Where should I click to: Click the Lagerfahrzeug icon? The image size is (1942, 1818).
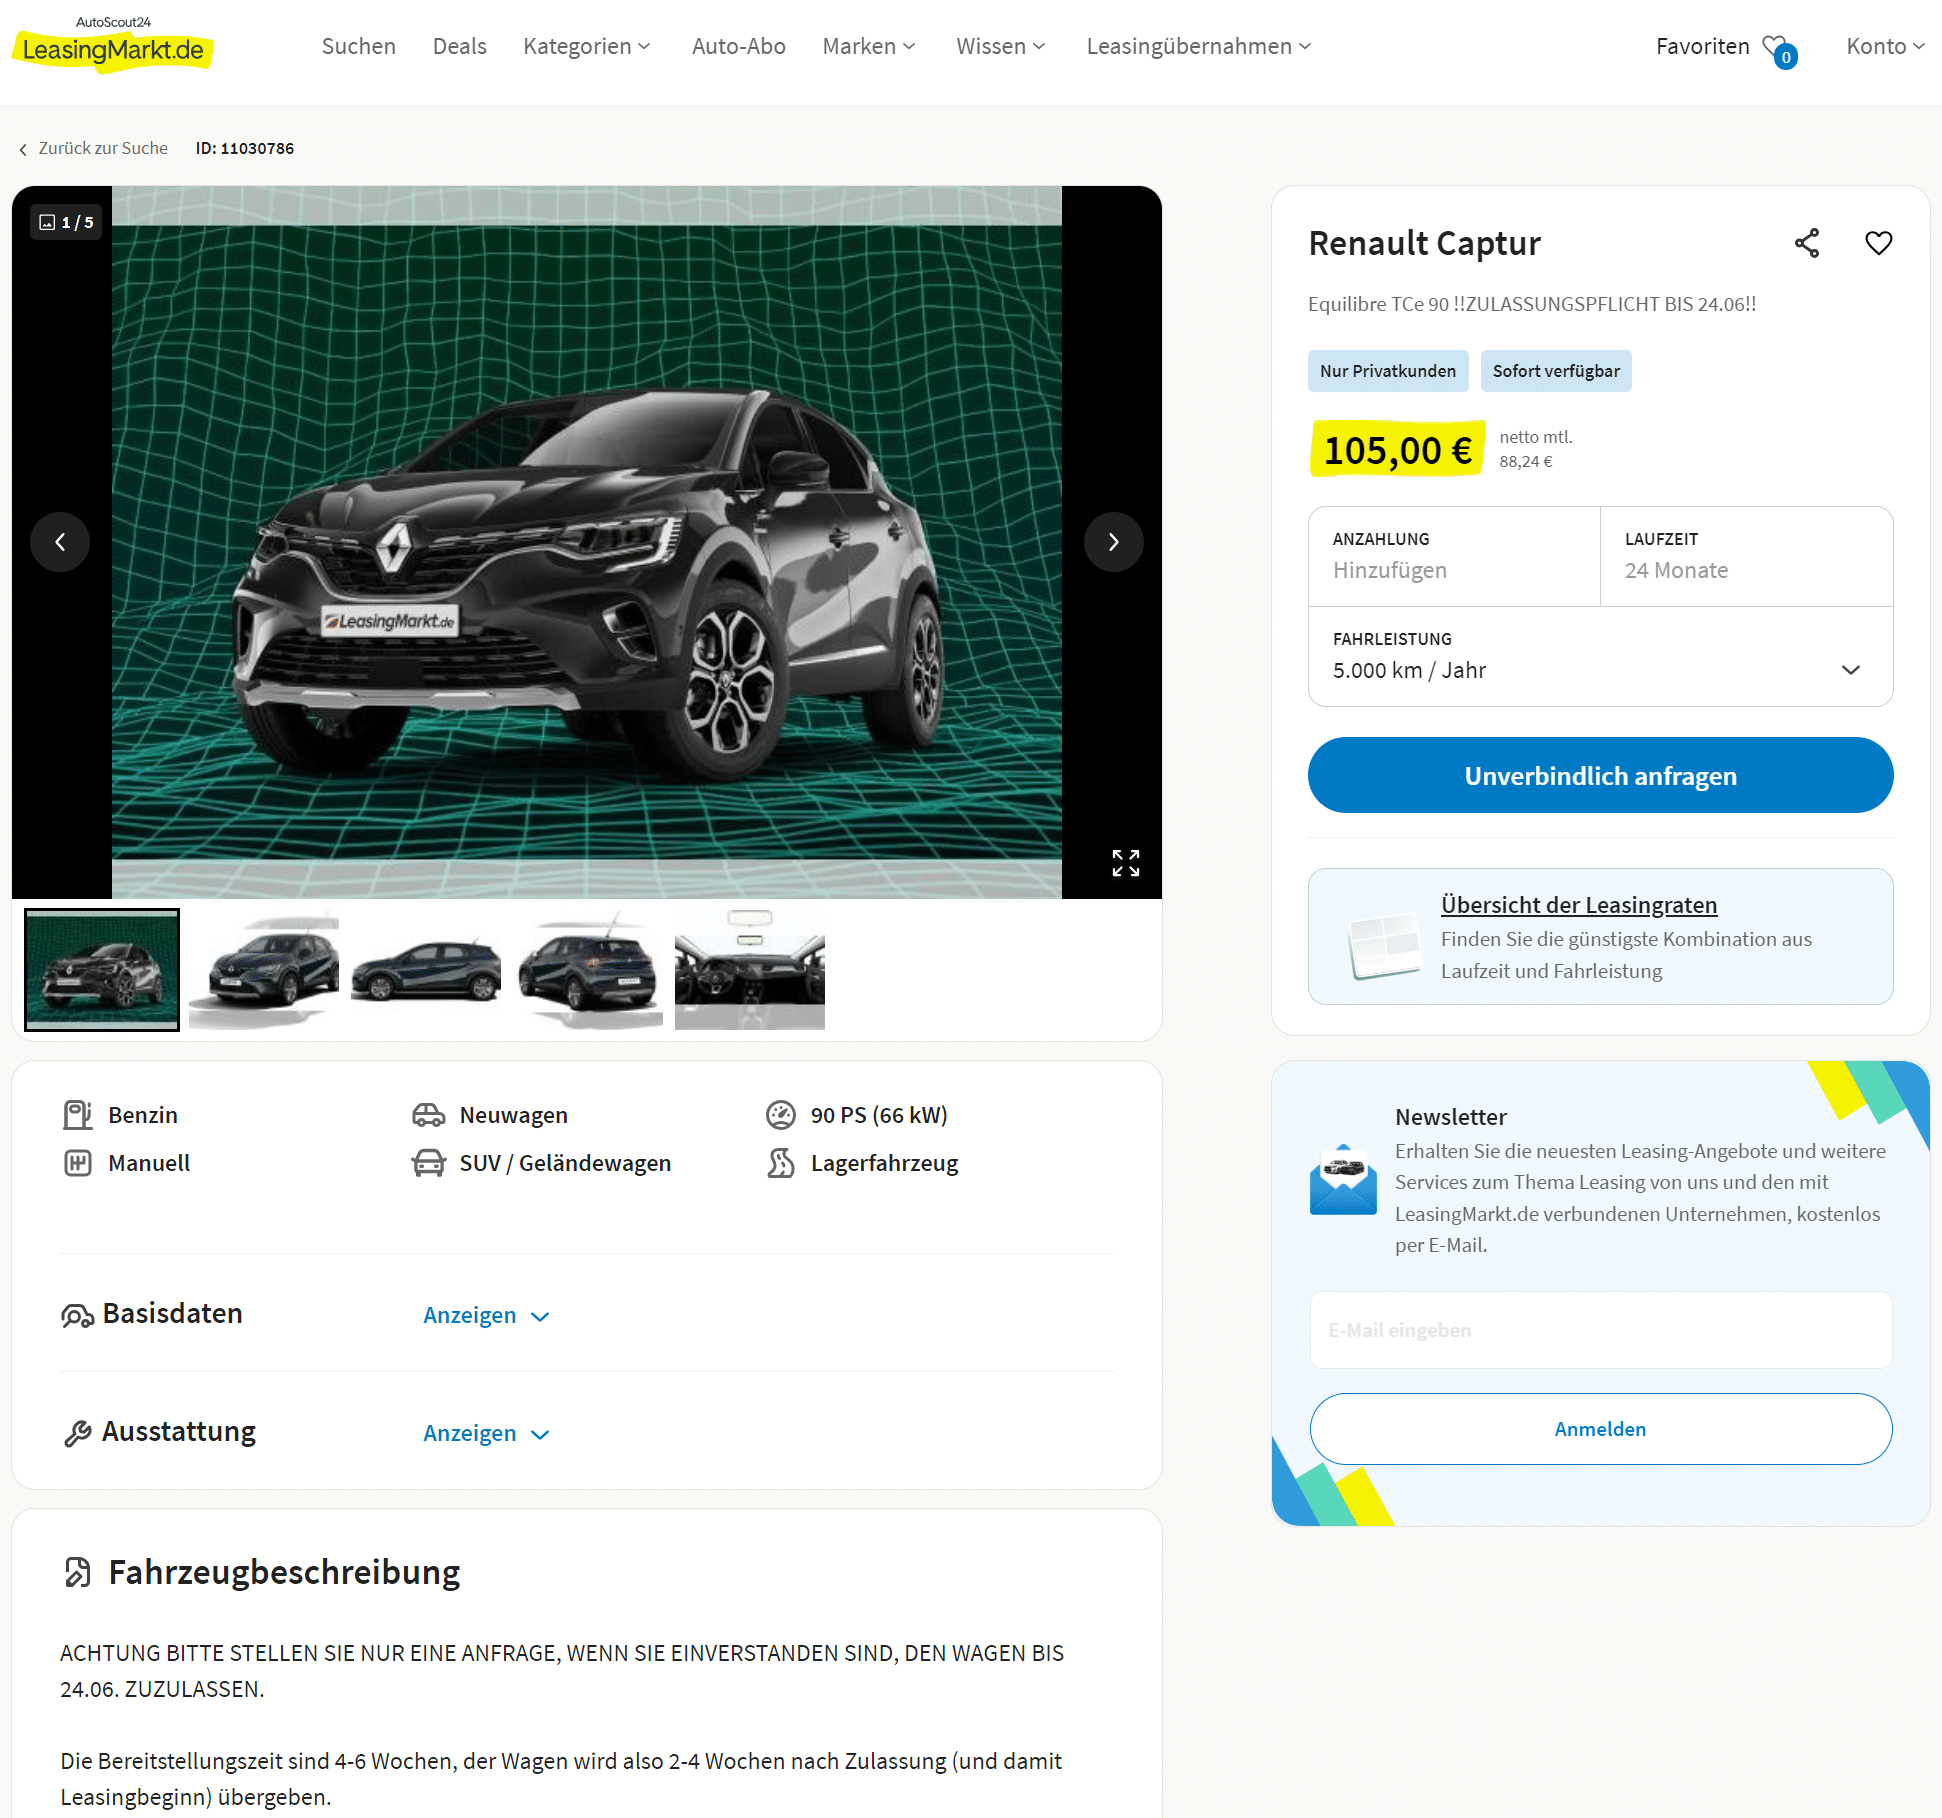pyautogui.click(x=780, y=1163)
